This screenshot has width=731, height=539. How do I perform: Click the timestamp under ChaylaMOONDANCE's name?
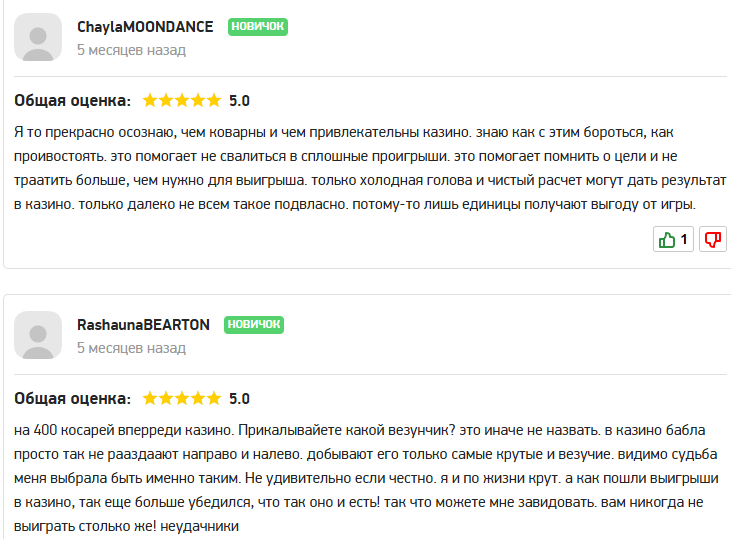[x=131, y=50]
